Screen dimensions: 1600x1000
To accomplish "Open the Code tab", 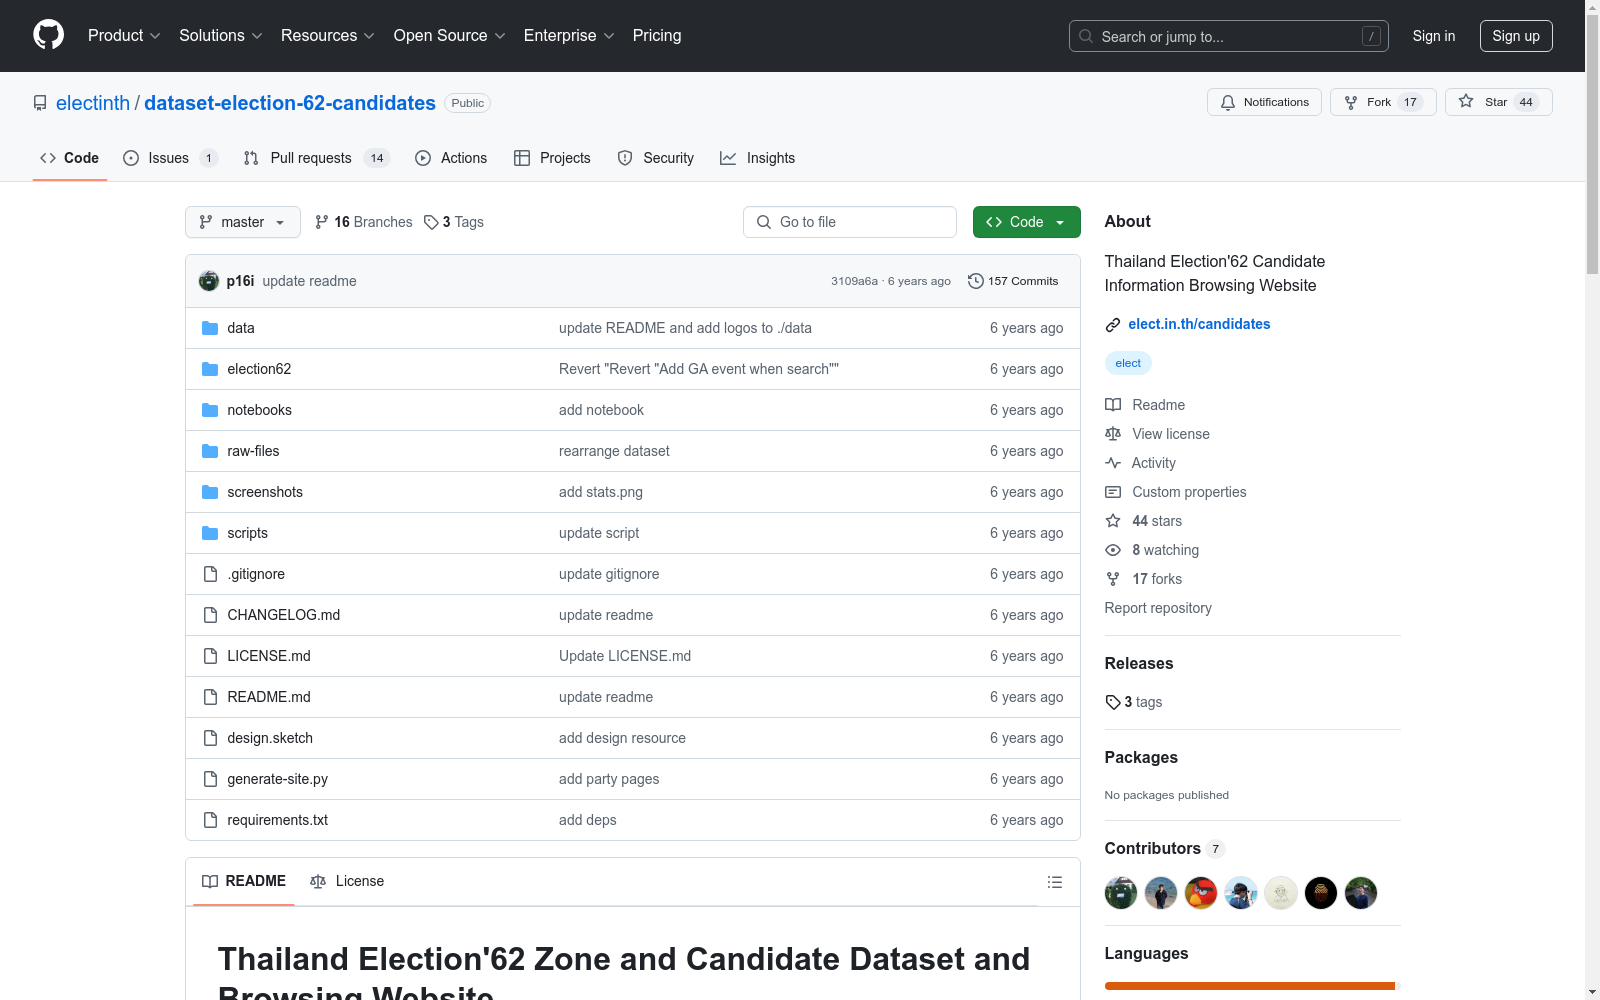I will 70,158.
